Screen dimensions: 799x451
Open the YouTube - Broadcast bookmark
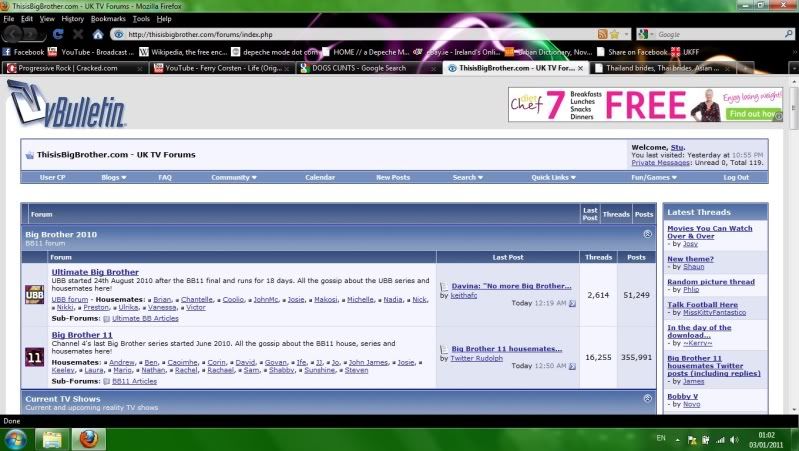click(91, 52)
